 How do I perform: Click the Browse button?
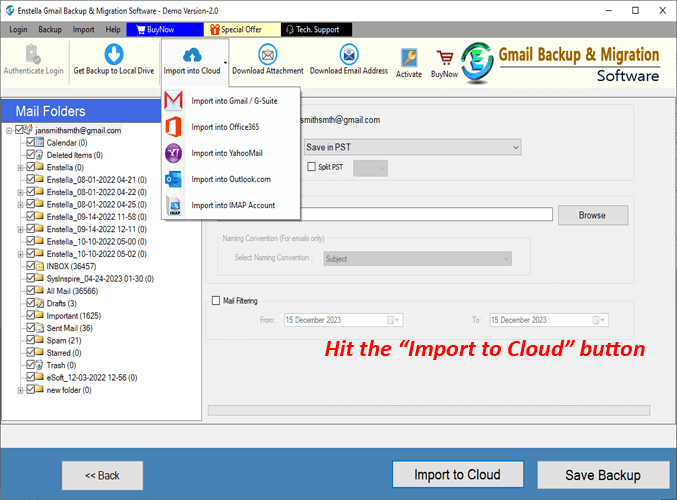pos(592,215)
